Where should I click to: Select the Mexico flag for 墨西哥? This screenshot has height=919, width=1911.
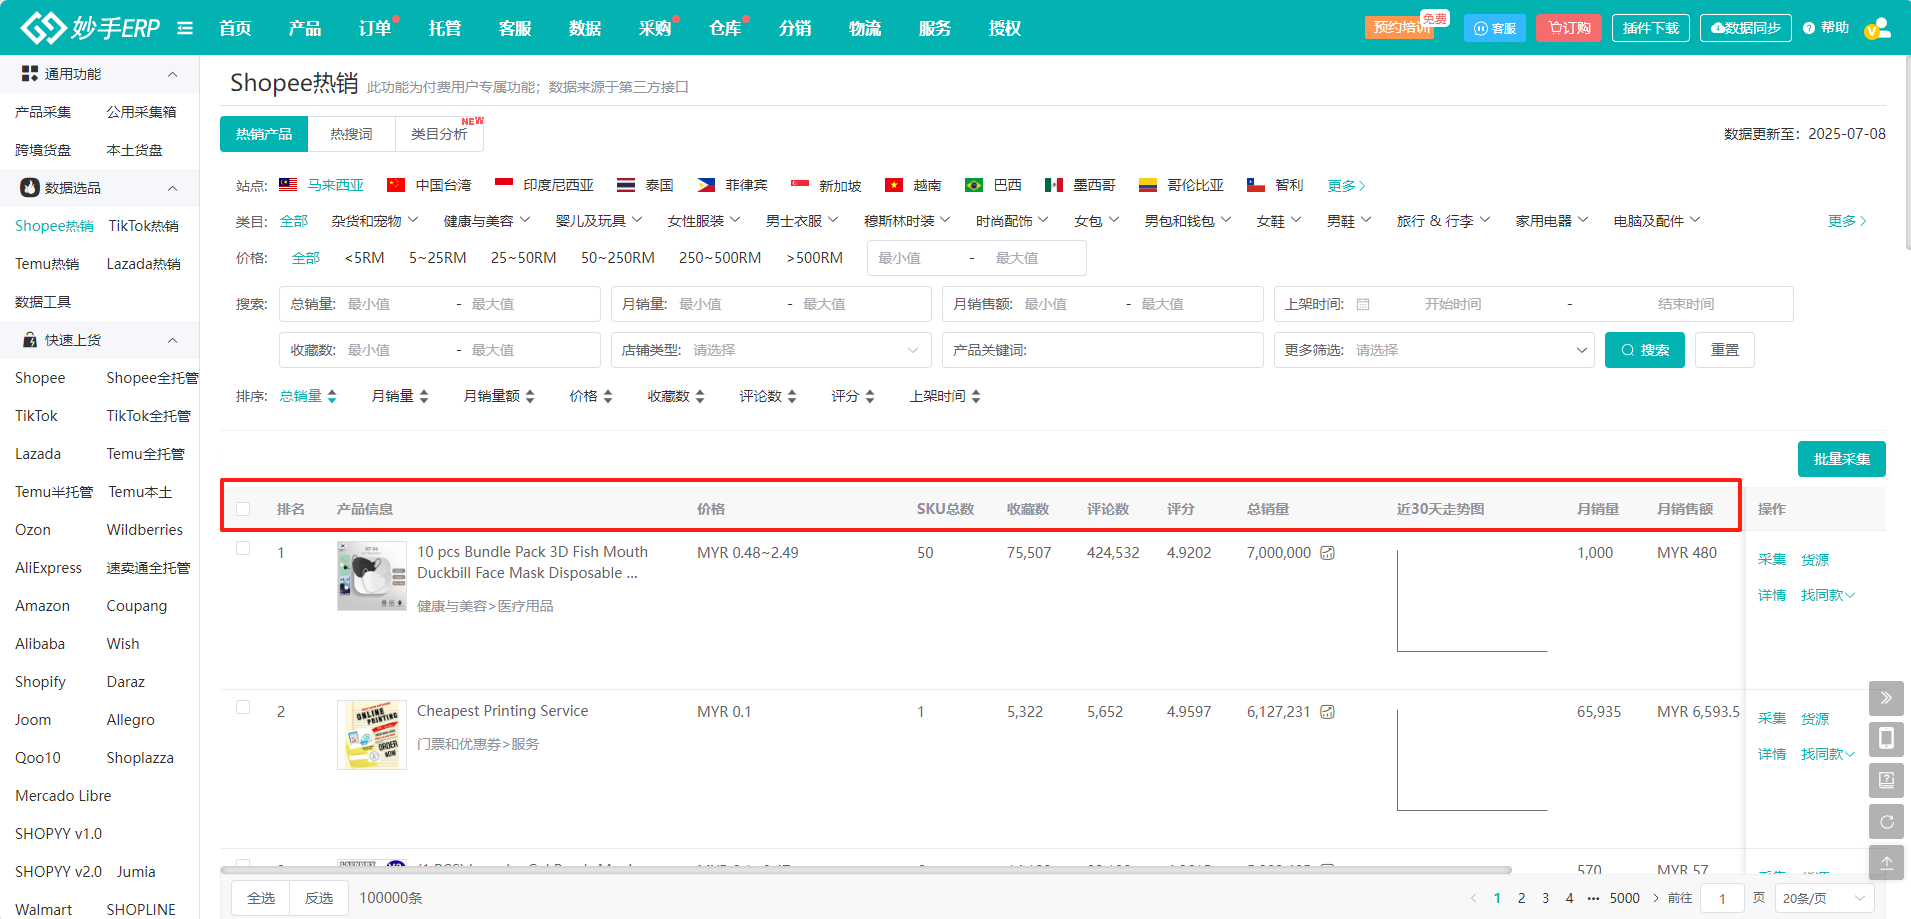[x=1054, y=185]
